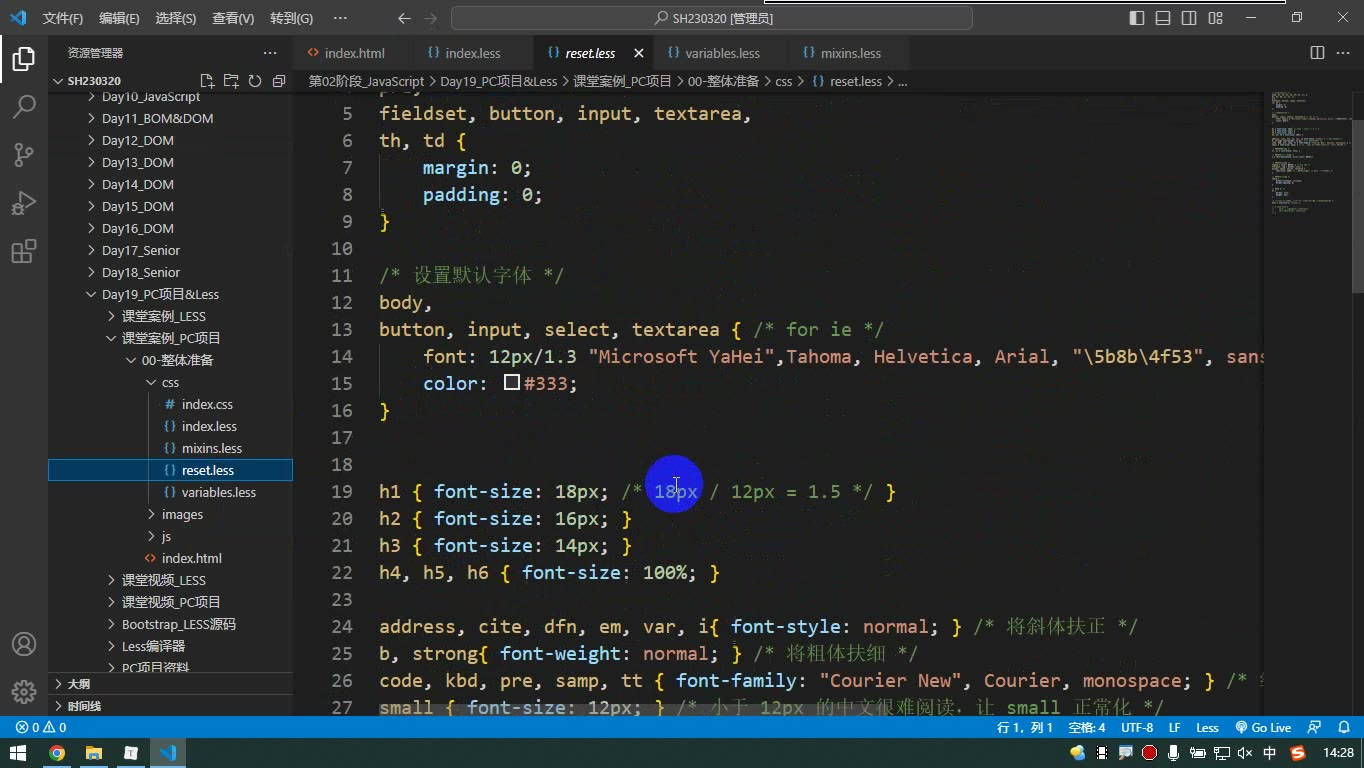Screen dimensions: 1364x768
Task: Open the #333 color swatch picker
Action: [x=512, y=382]
